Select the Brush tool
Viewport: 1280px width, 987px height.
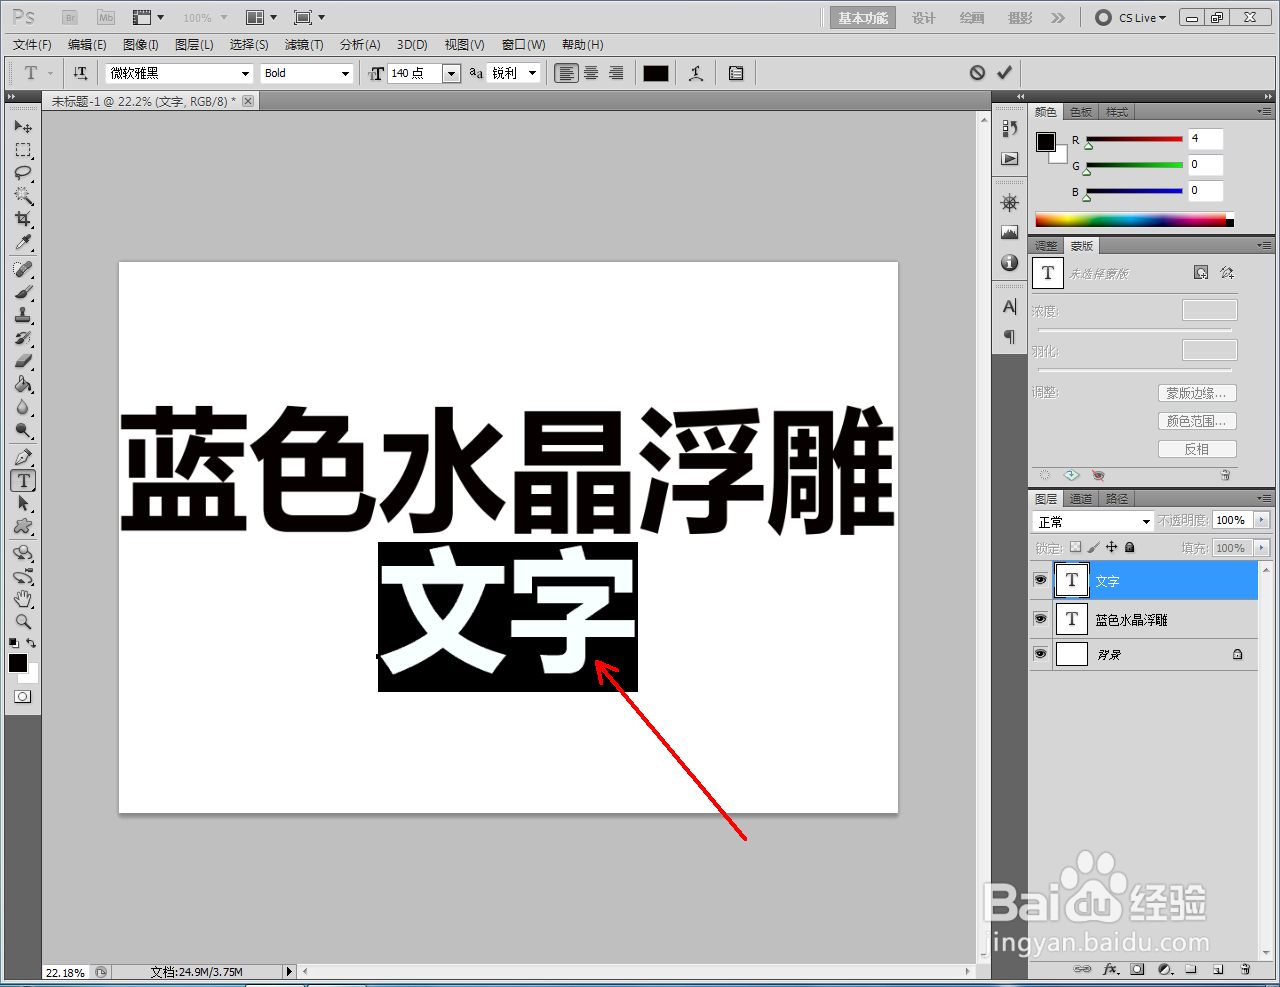click(x=23, y=292)
